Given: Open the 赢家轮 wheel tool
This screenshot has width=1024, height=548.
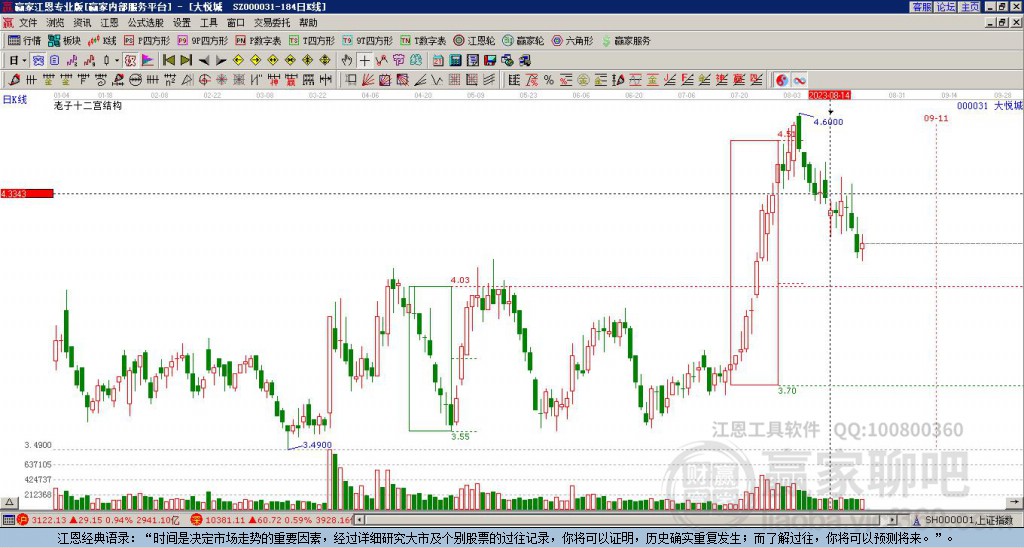Looking at the screenshot, I should 523,40.
